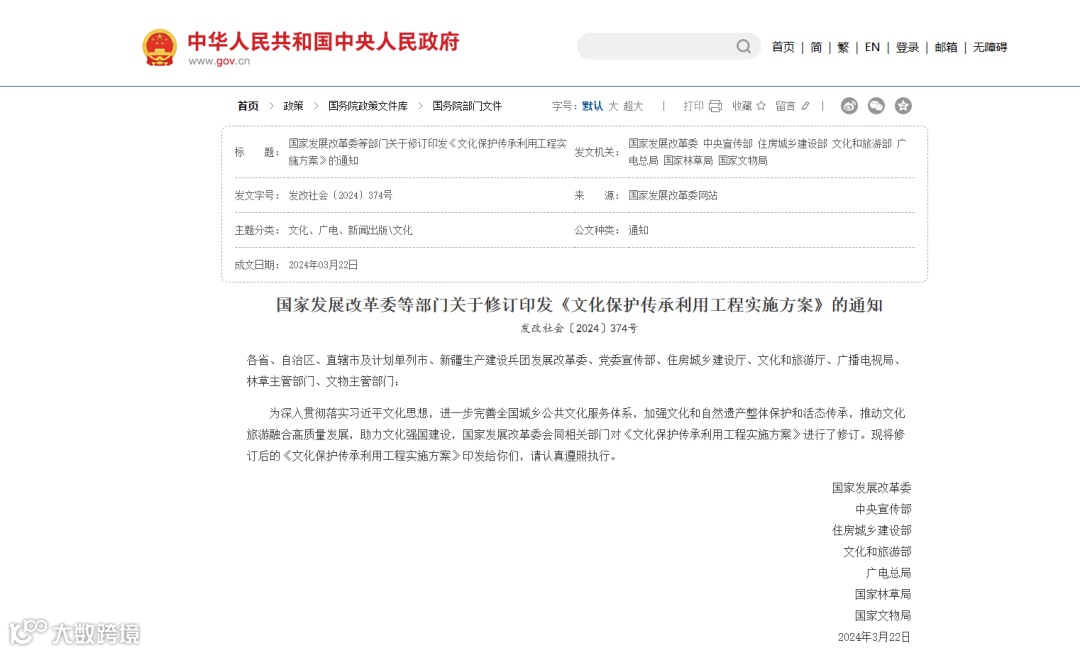This screenshot has width=1080, height=653.
Task: Click closing date 2024年3月22日
Action: [874, 637]
